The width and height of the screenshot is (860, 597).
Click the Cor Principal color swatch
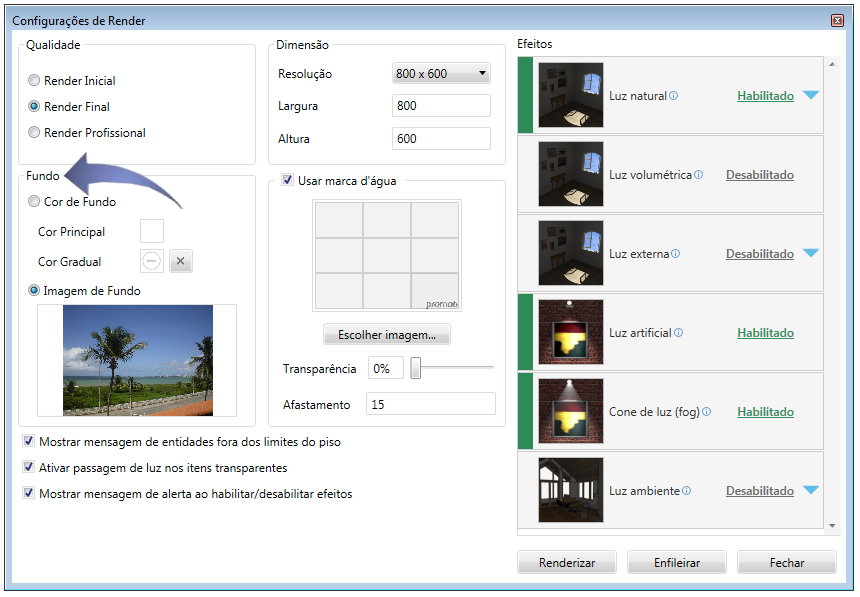point(151,231)
